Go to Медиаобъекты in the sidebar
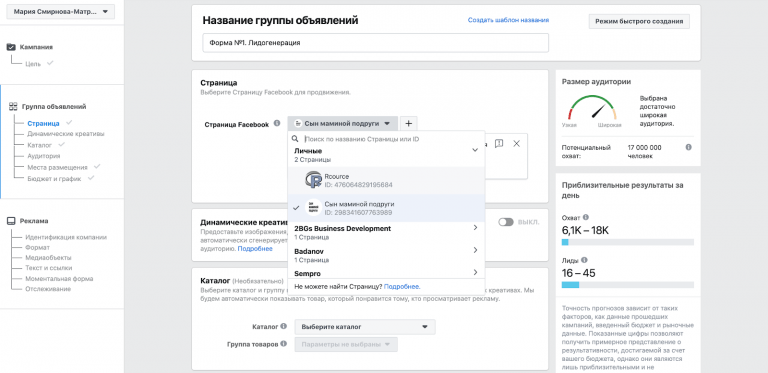The height and width of the screenshot is (373, 768). (x=48, y=257)
